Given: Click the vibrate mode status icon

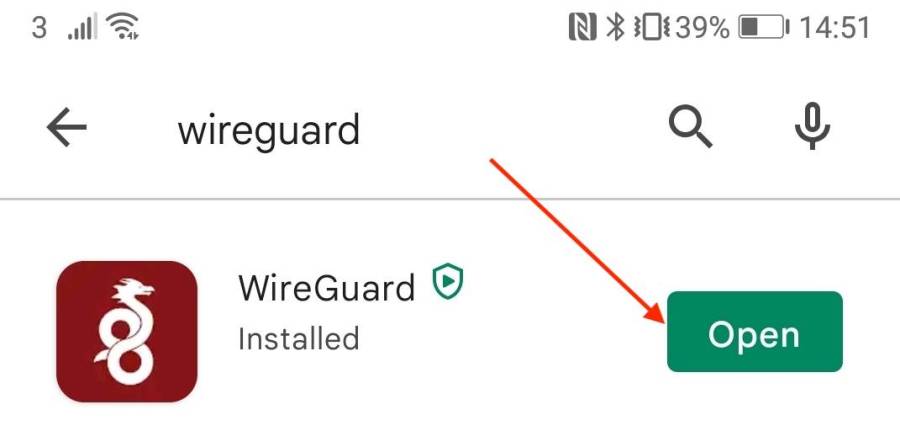Looking at the screenshot, I should 651,27.
